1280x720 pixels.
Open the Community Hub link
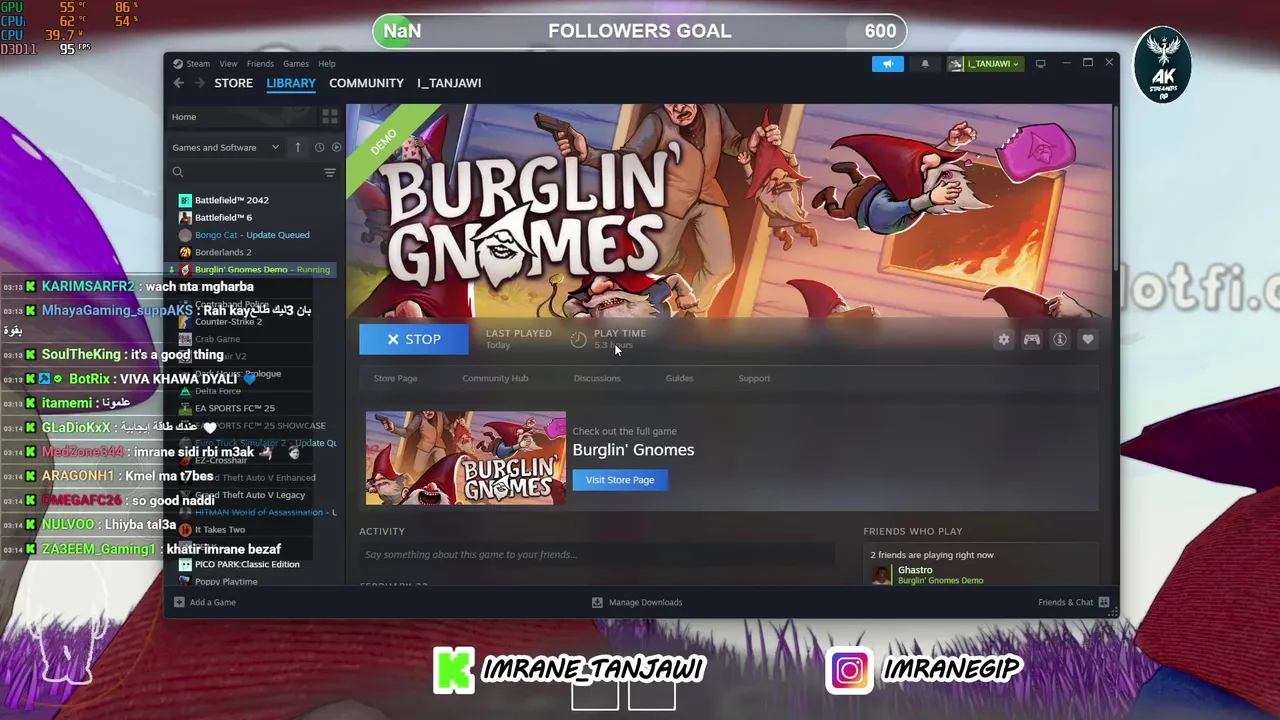pyautogui.click(x=495, y=378)
